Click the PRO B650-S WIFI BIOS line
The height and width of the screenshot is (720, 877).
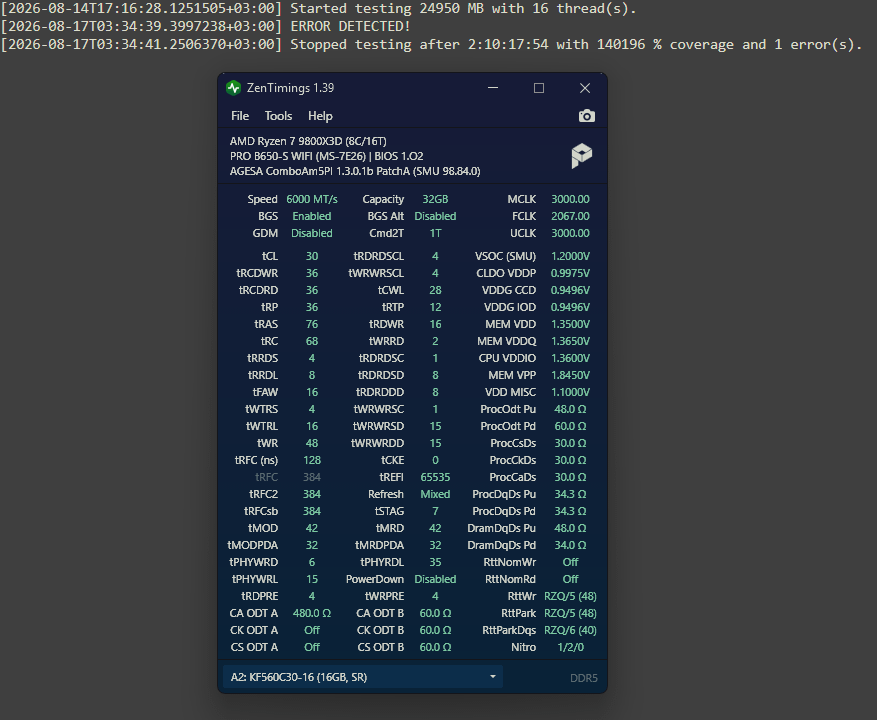click(326, 156)
